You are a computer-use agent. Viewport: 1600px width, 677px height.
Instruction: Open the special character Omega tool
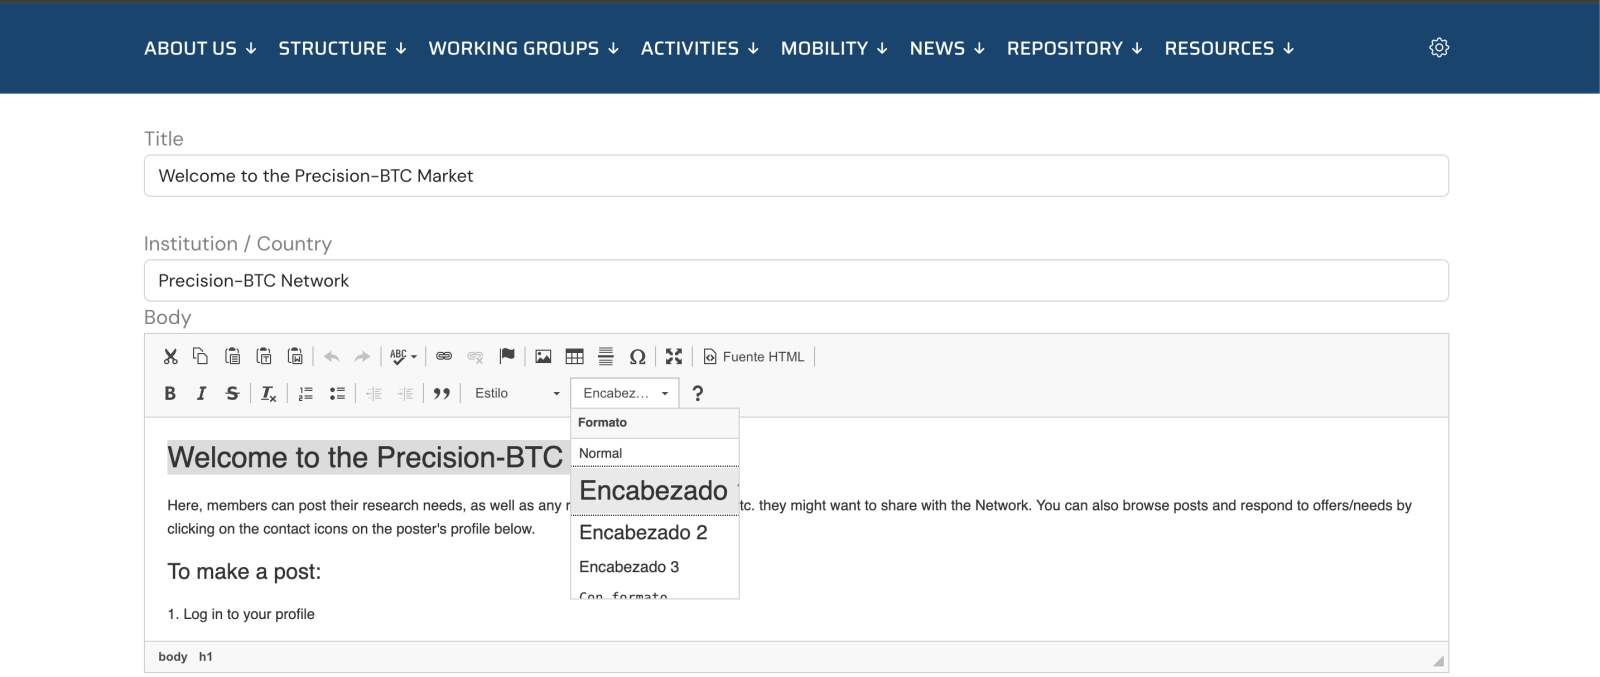(637, 357)
